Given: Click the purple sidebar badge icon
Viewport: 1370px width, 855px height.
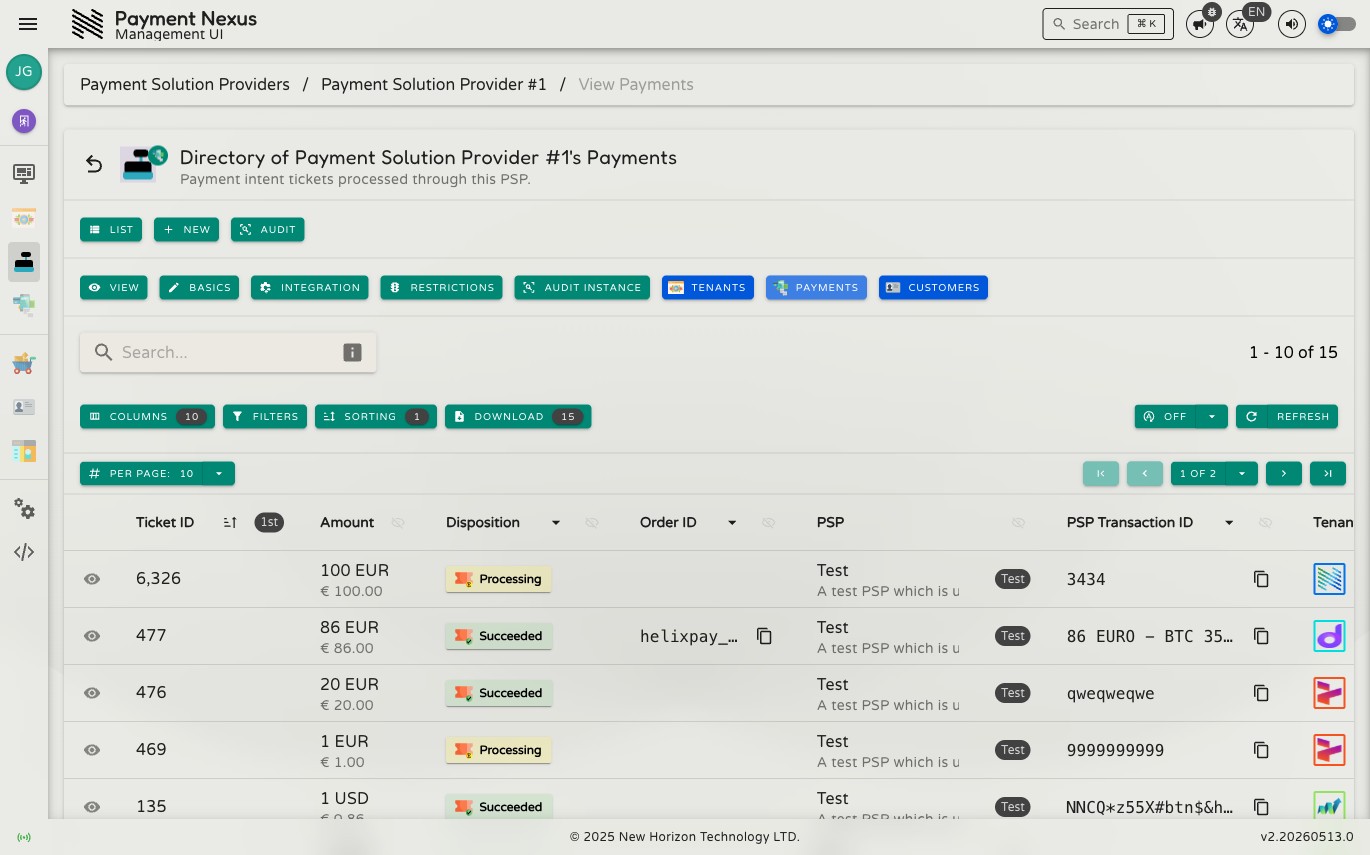Looking at the screenshot, I should (x=24, y=121).
